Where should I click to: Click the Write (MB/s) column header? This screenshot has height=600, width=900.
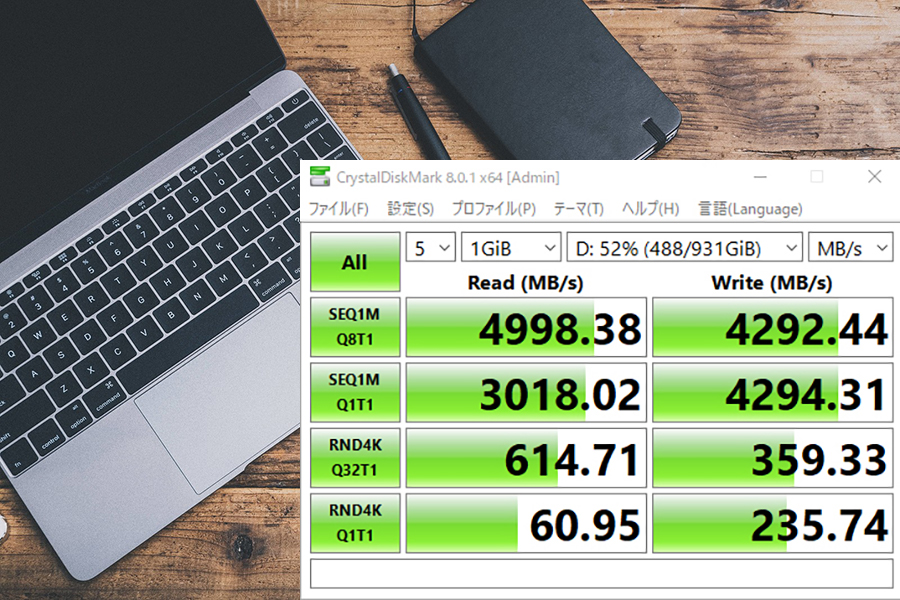tap(771, 282)
